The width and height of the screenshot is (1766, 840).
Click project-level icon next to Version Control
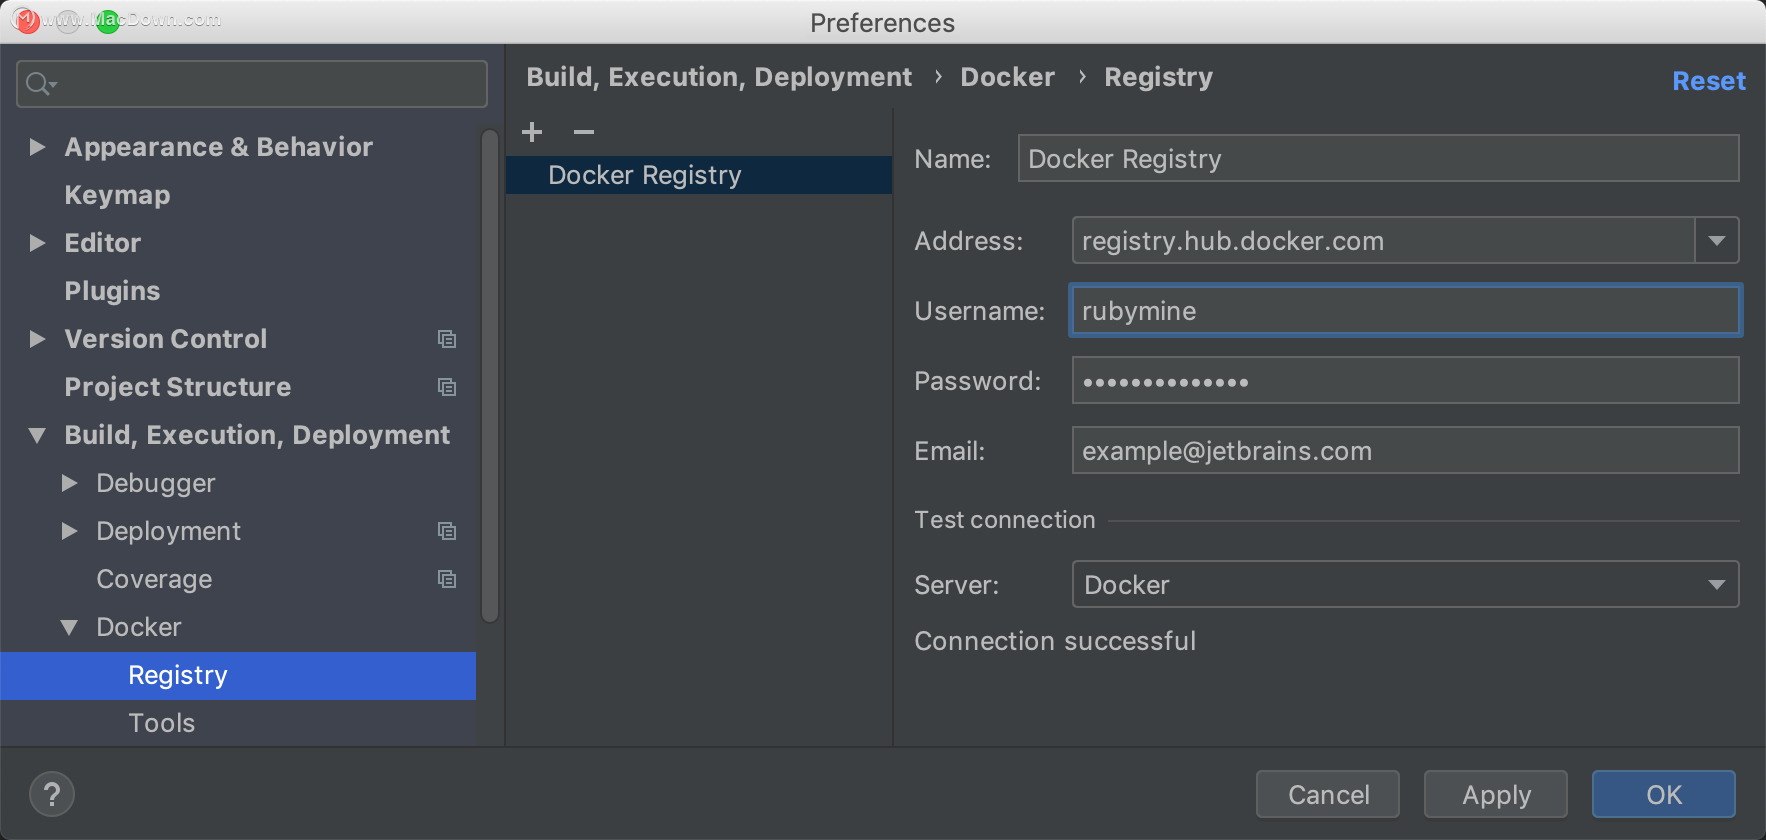pyautogui.click(x=447, y=339)
